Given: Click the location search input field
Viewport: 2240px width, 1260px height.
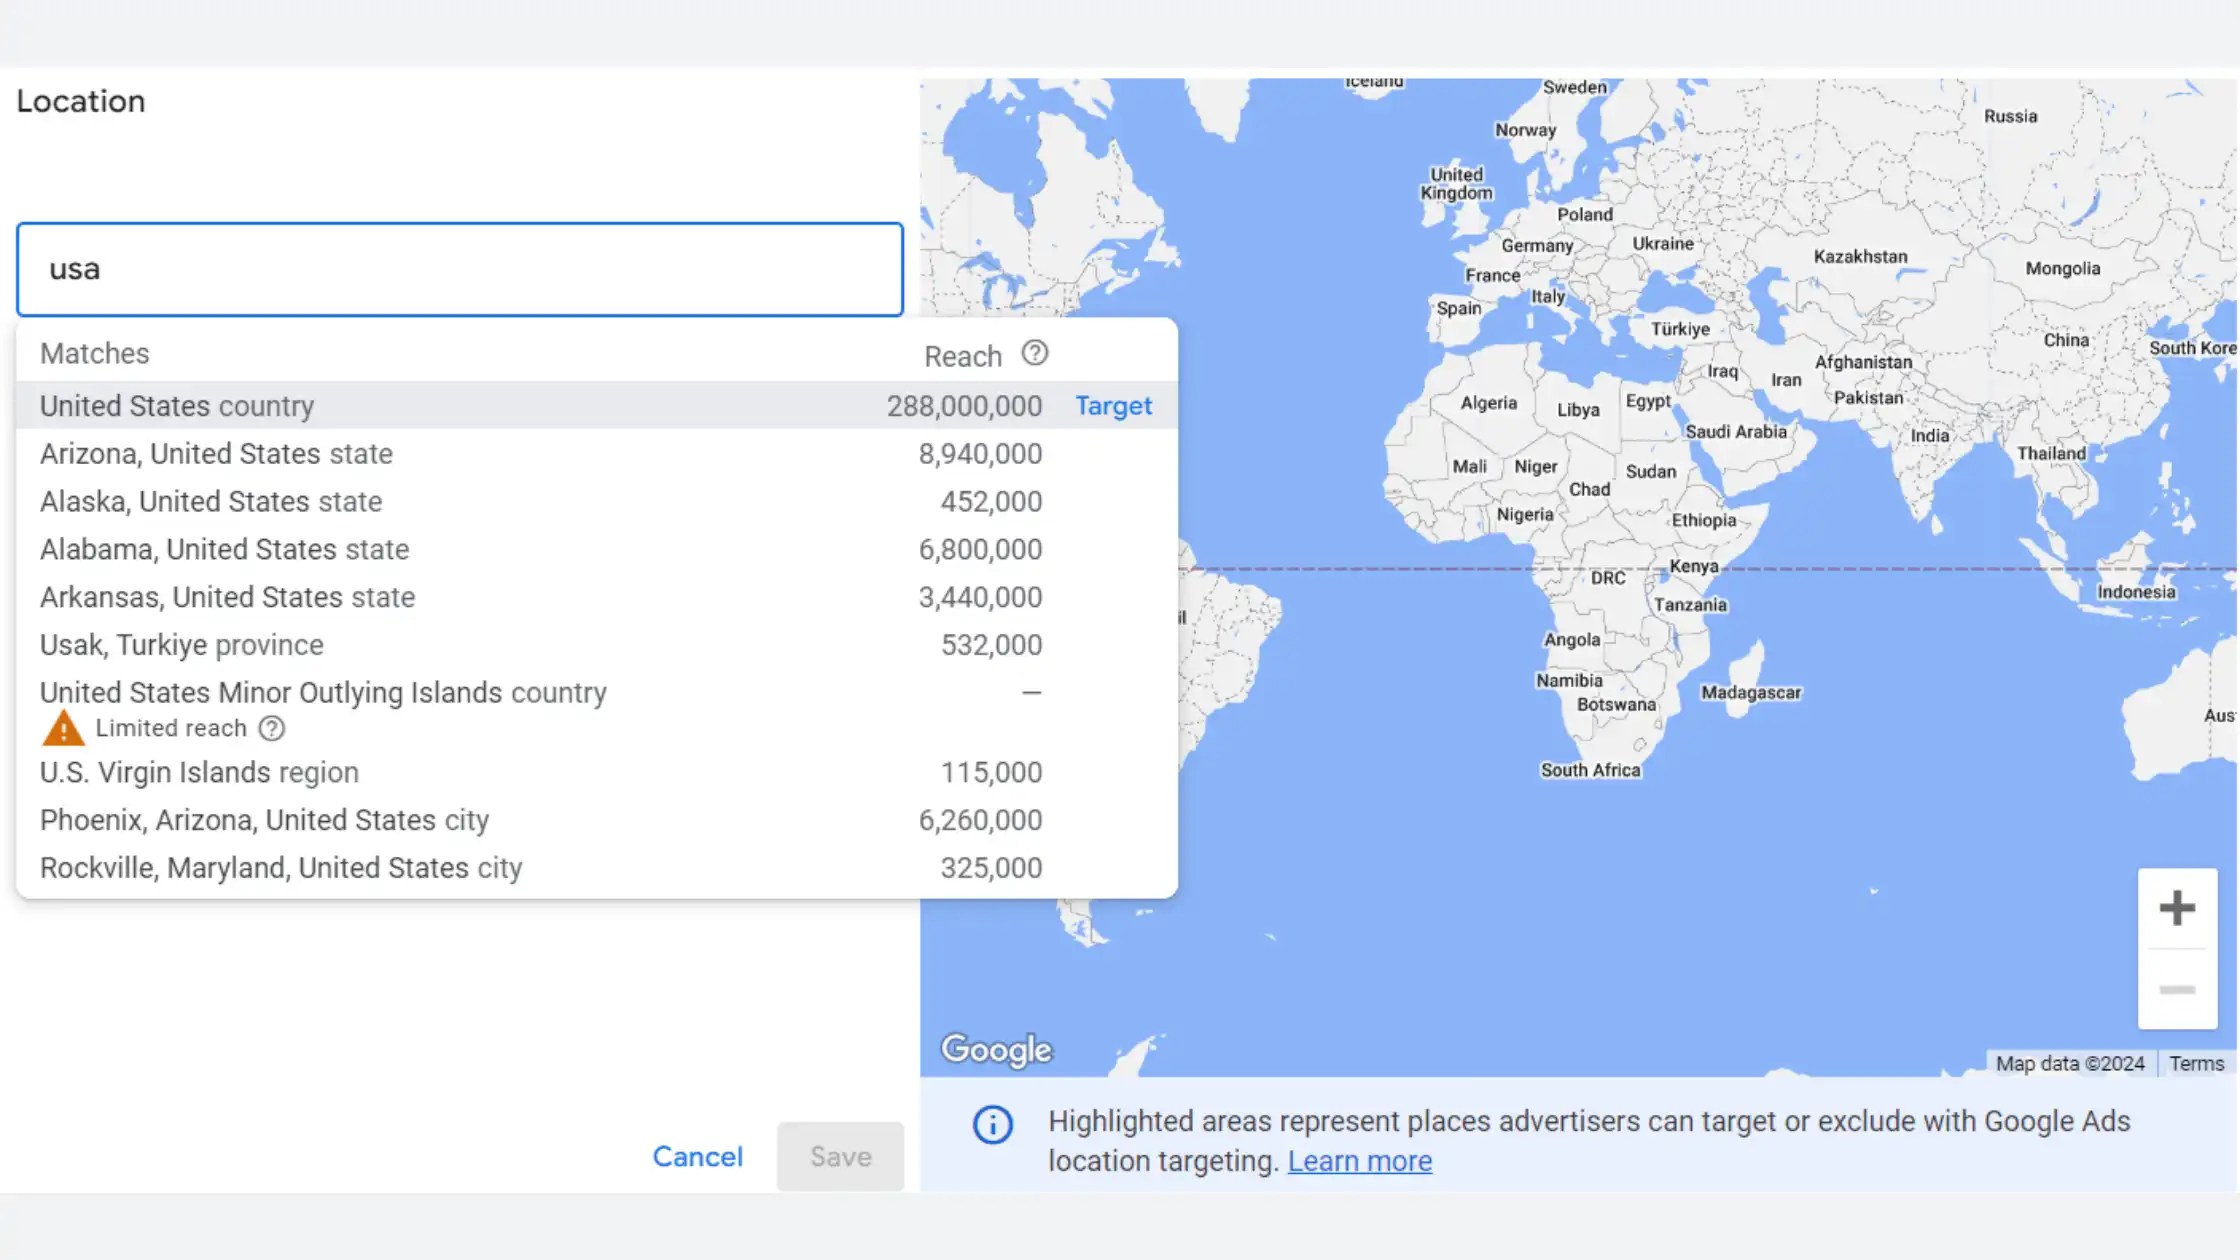Looking at the screenshot, I should pyautogui.click(x=460, y=270).
